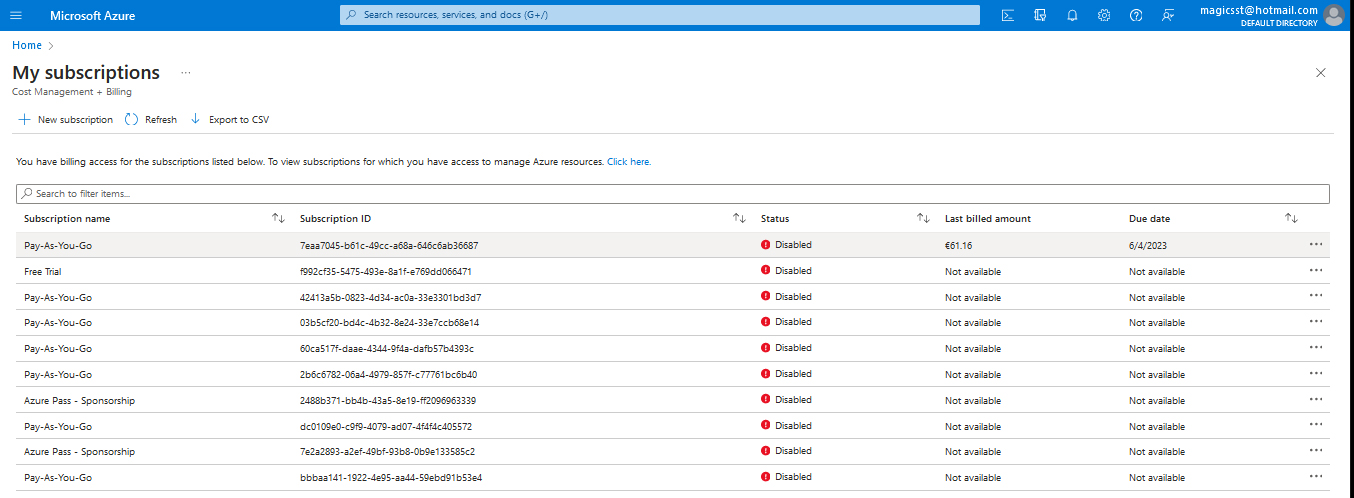The height and width of the screenshot is (498, 1354).
Task: Select subscription ID 7eaa7045-b61c-49cc-a68a-646c6ab36687
Action: 389,245
